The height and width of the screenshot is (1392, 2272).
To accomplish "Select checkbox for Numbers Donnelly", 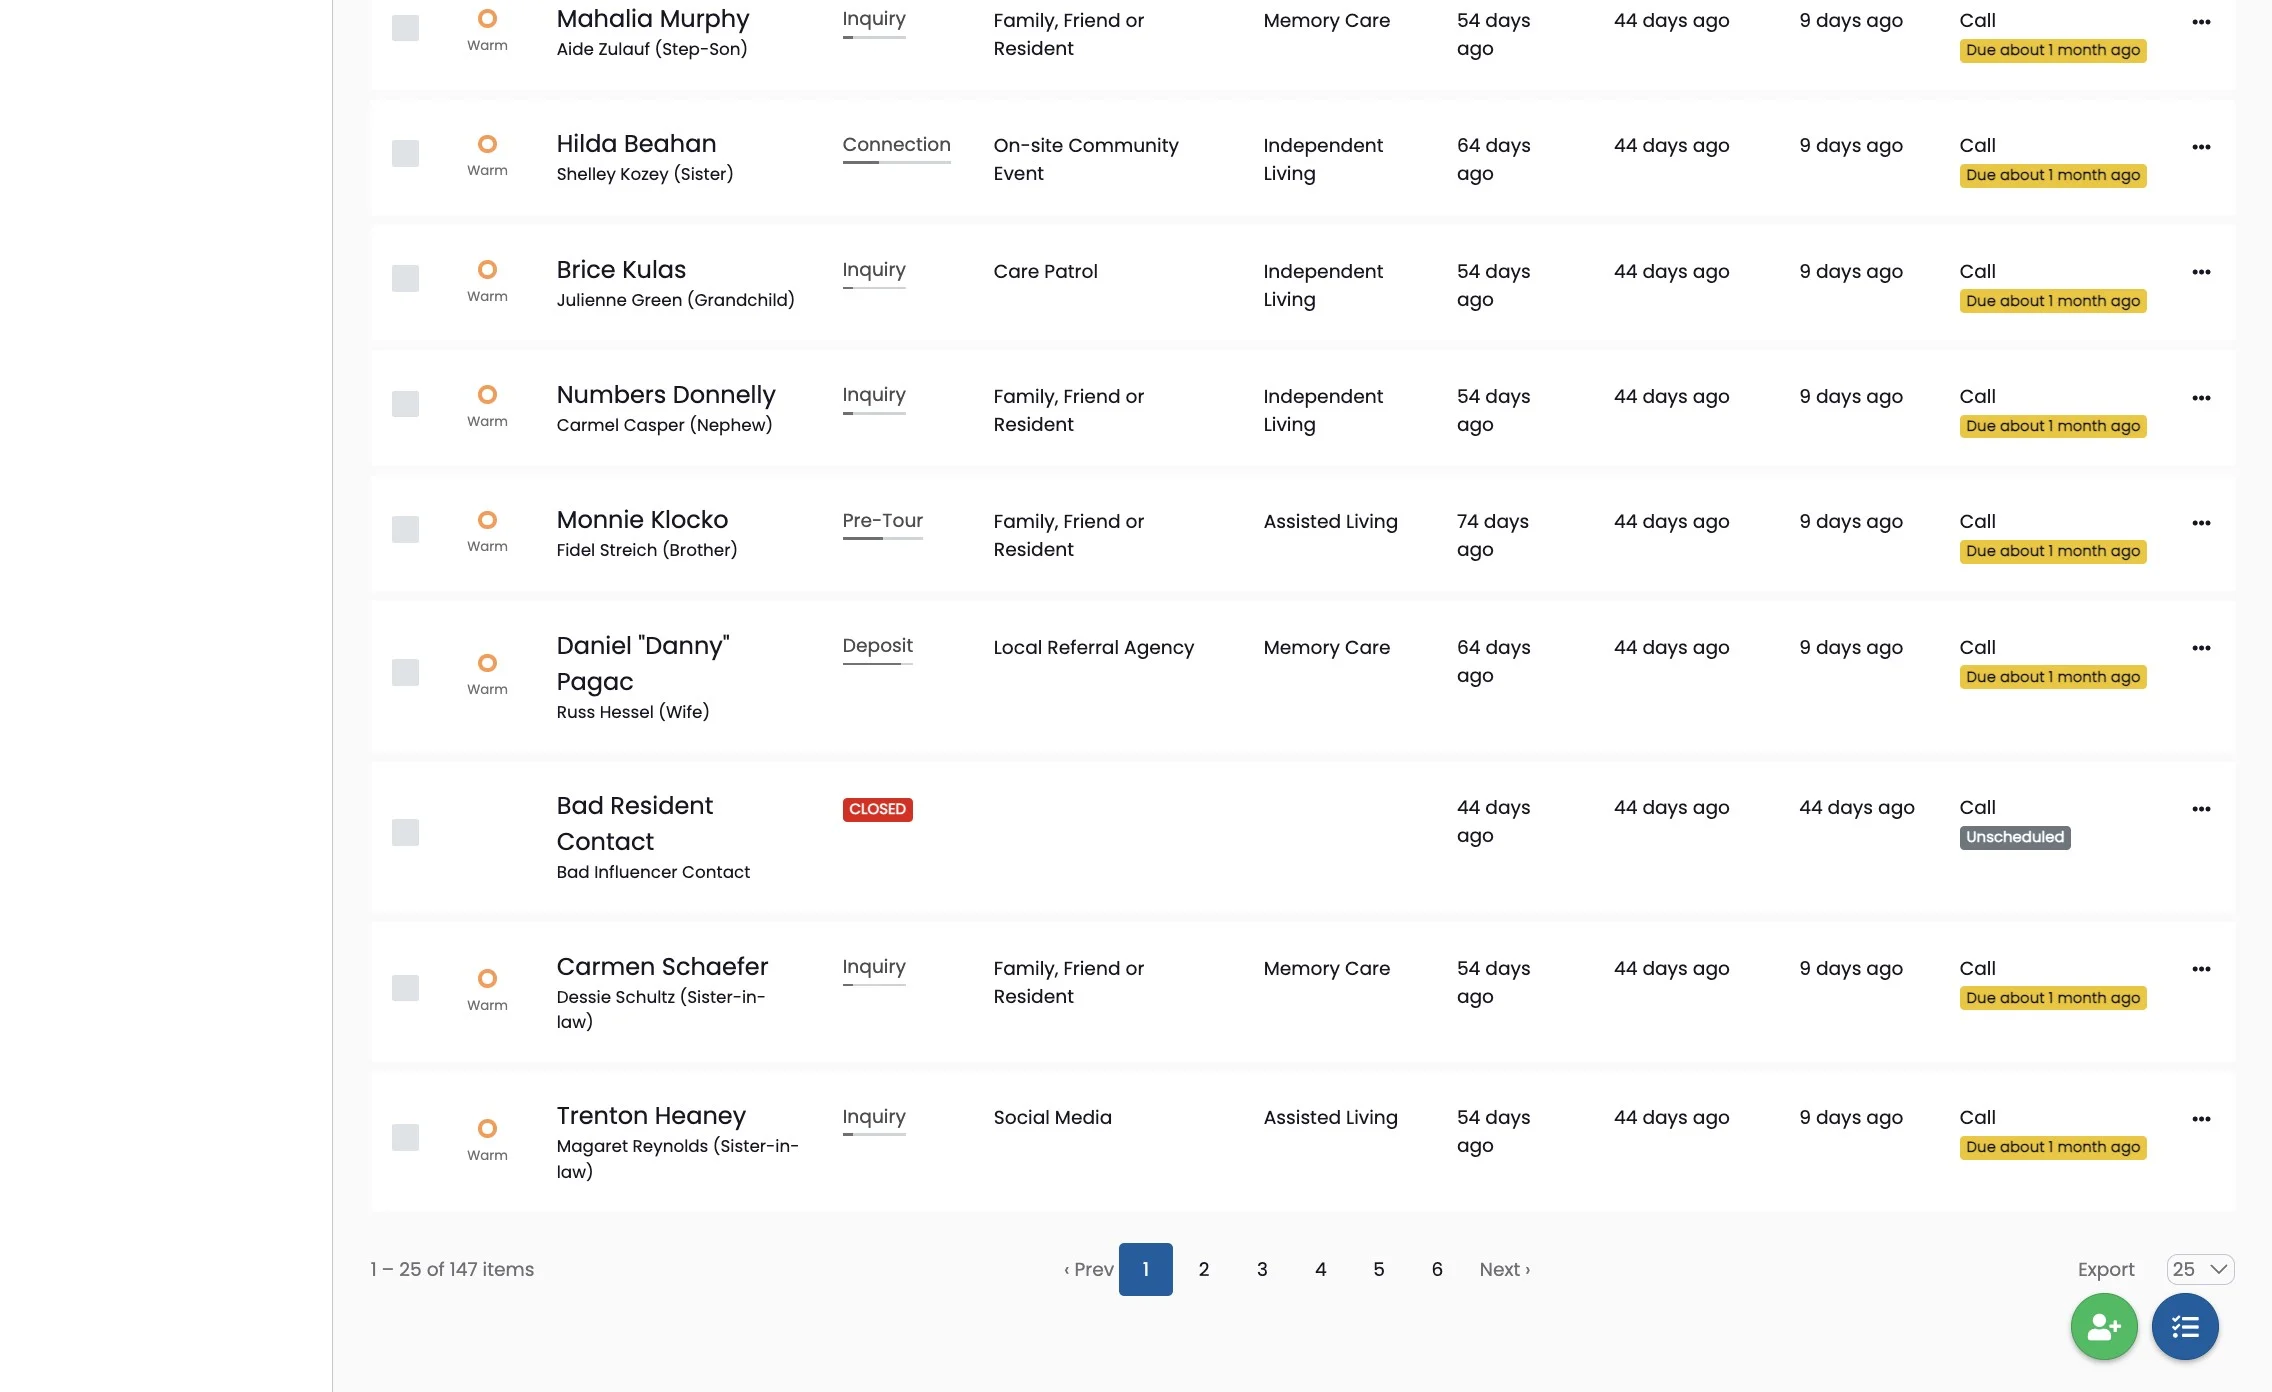I will click(x=405, y=404).
